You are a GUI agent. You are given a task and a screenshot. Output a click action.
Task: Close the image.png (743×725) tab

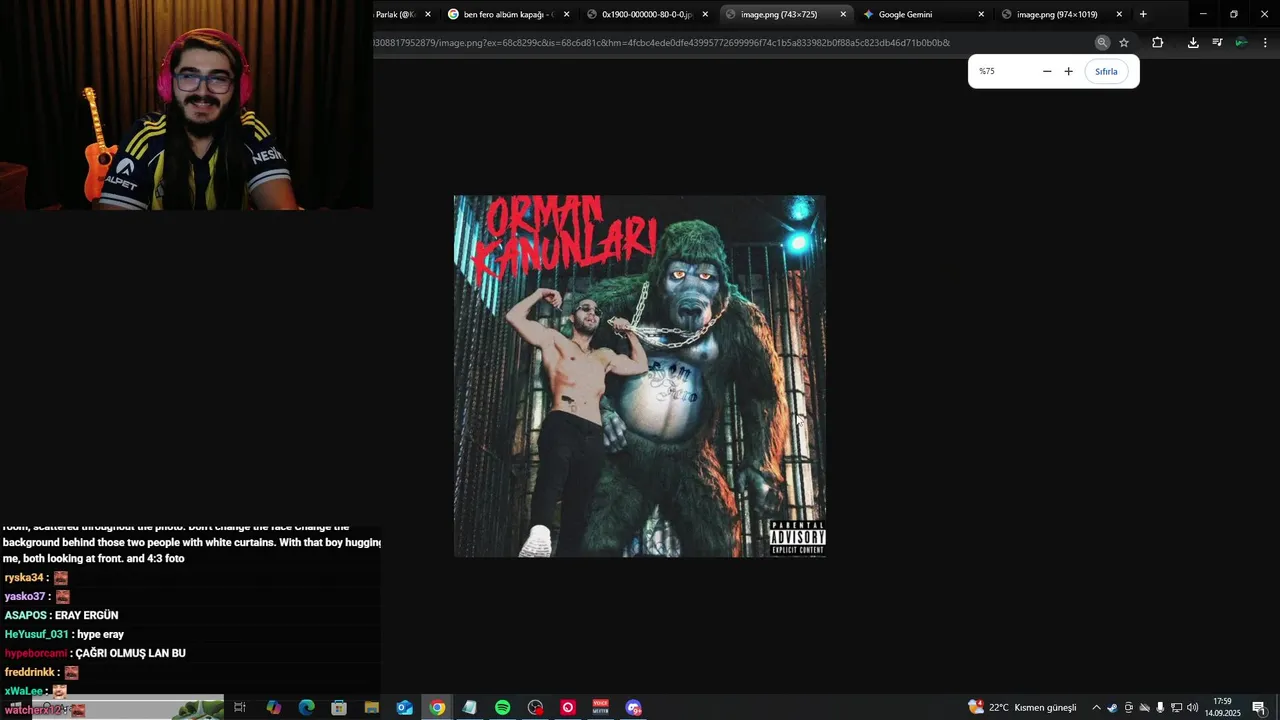[x=843, y=14]
